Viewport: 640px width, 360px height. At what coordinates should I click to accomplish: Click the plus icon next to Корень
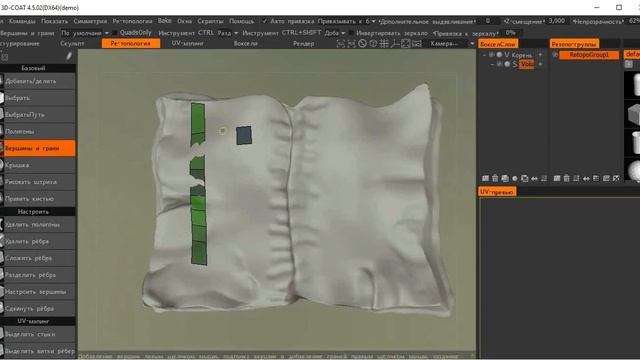[540, 54]
